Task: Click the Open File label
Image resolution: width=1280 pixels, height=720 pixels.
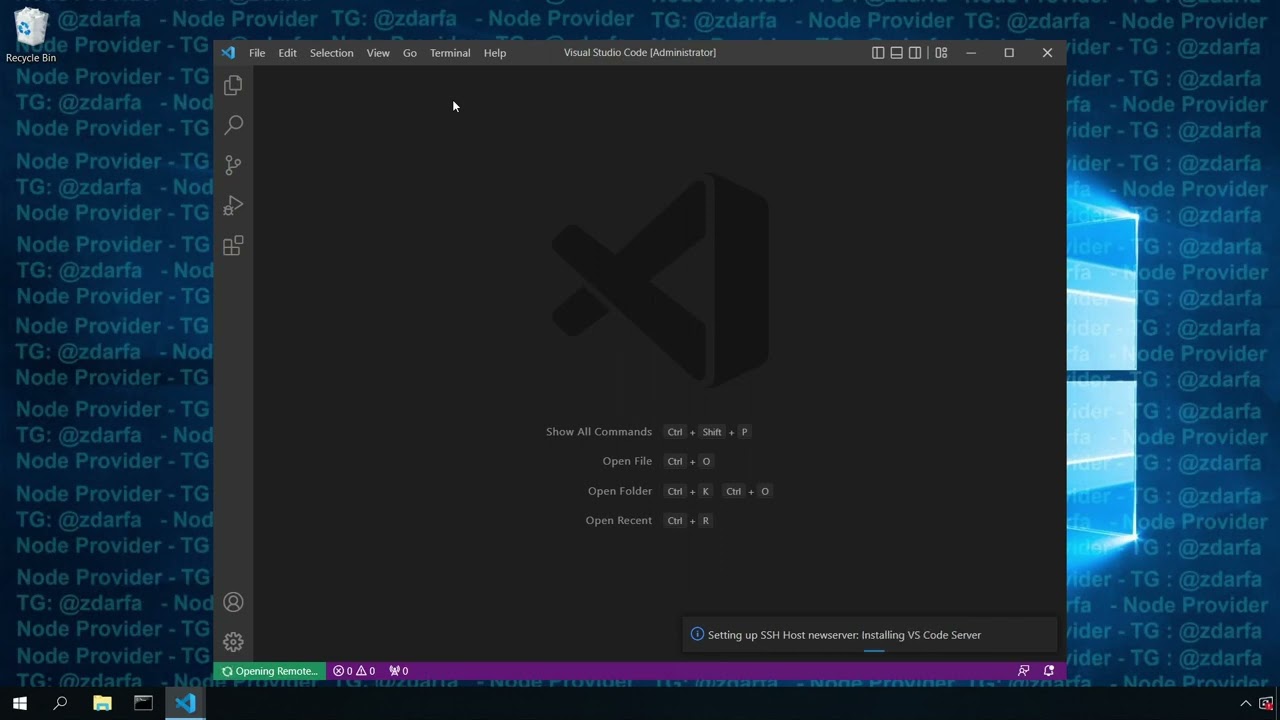Action: coord(627,461)
